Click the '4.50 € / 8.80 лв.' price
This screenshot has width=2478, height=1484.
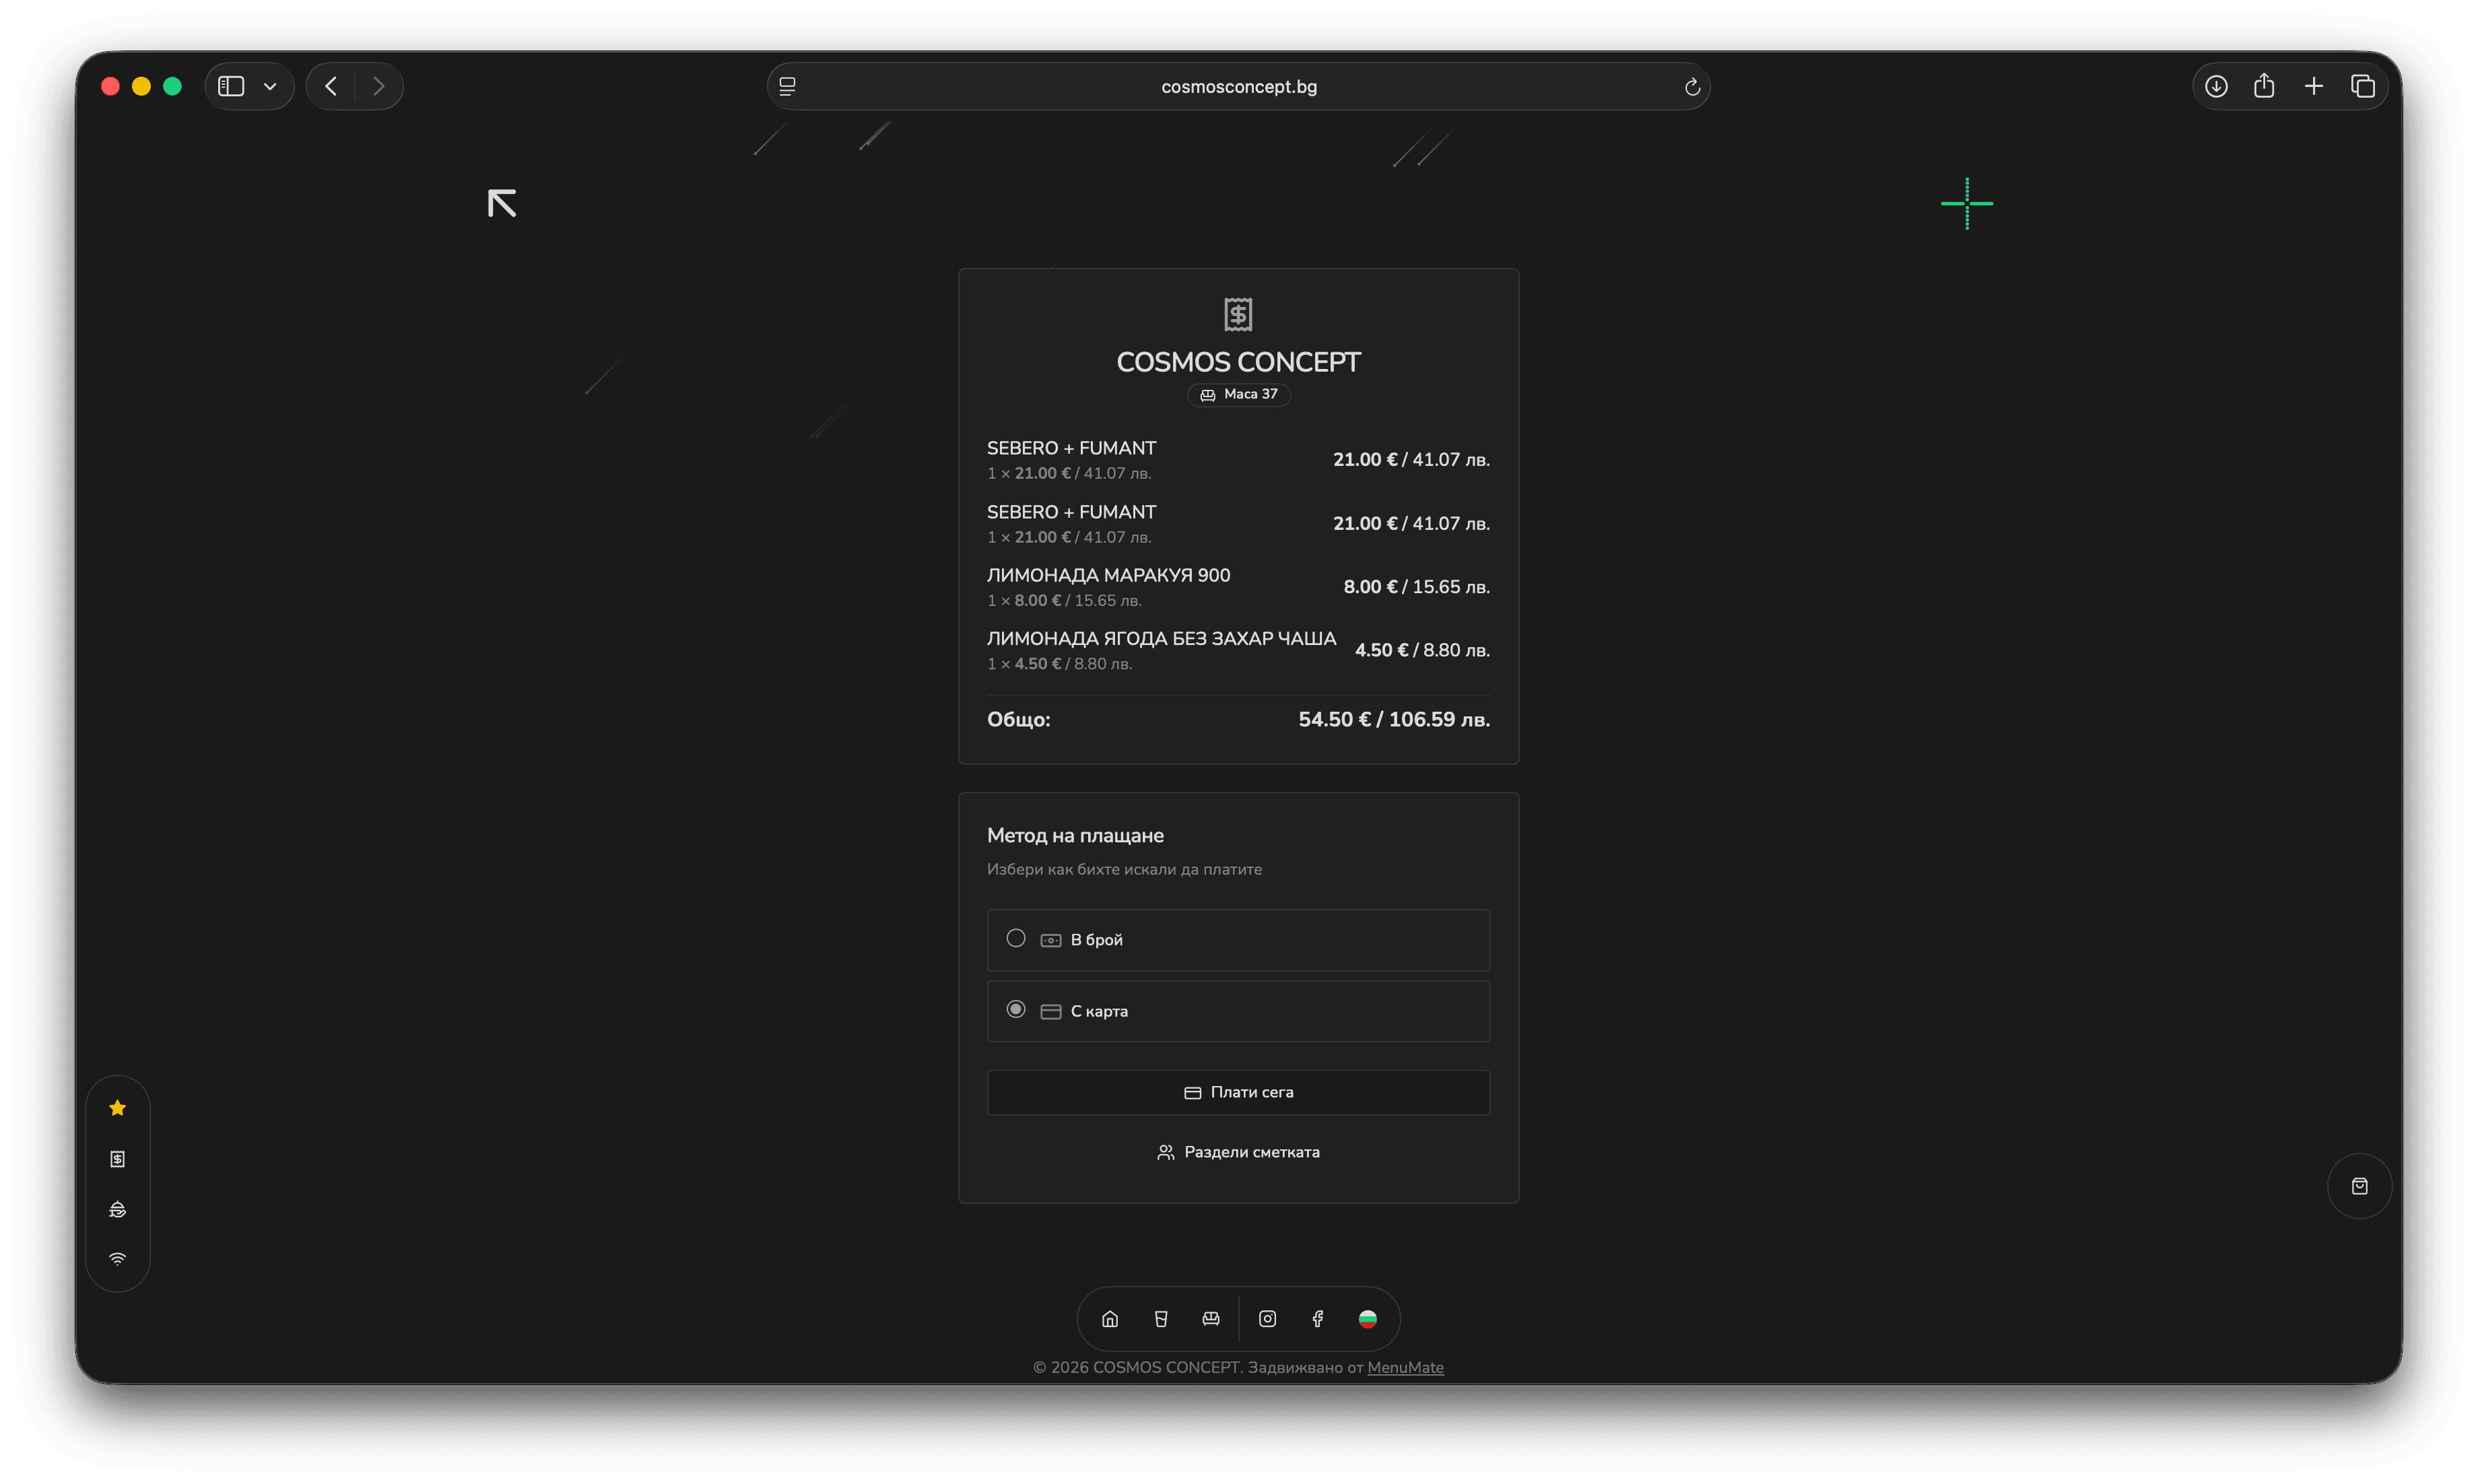click(x=1422, y=650)
